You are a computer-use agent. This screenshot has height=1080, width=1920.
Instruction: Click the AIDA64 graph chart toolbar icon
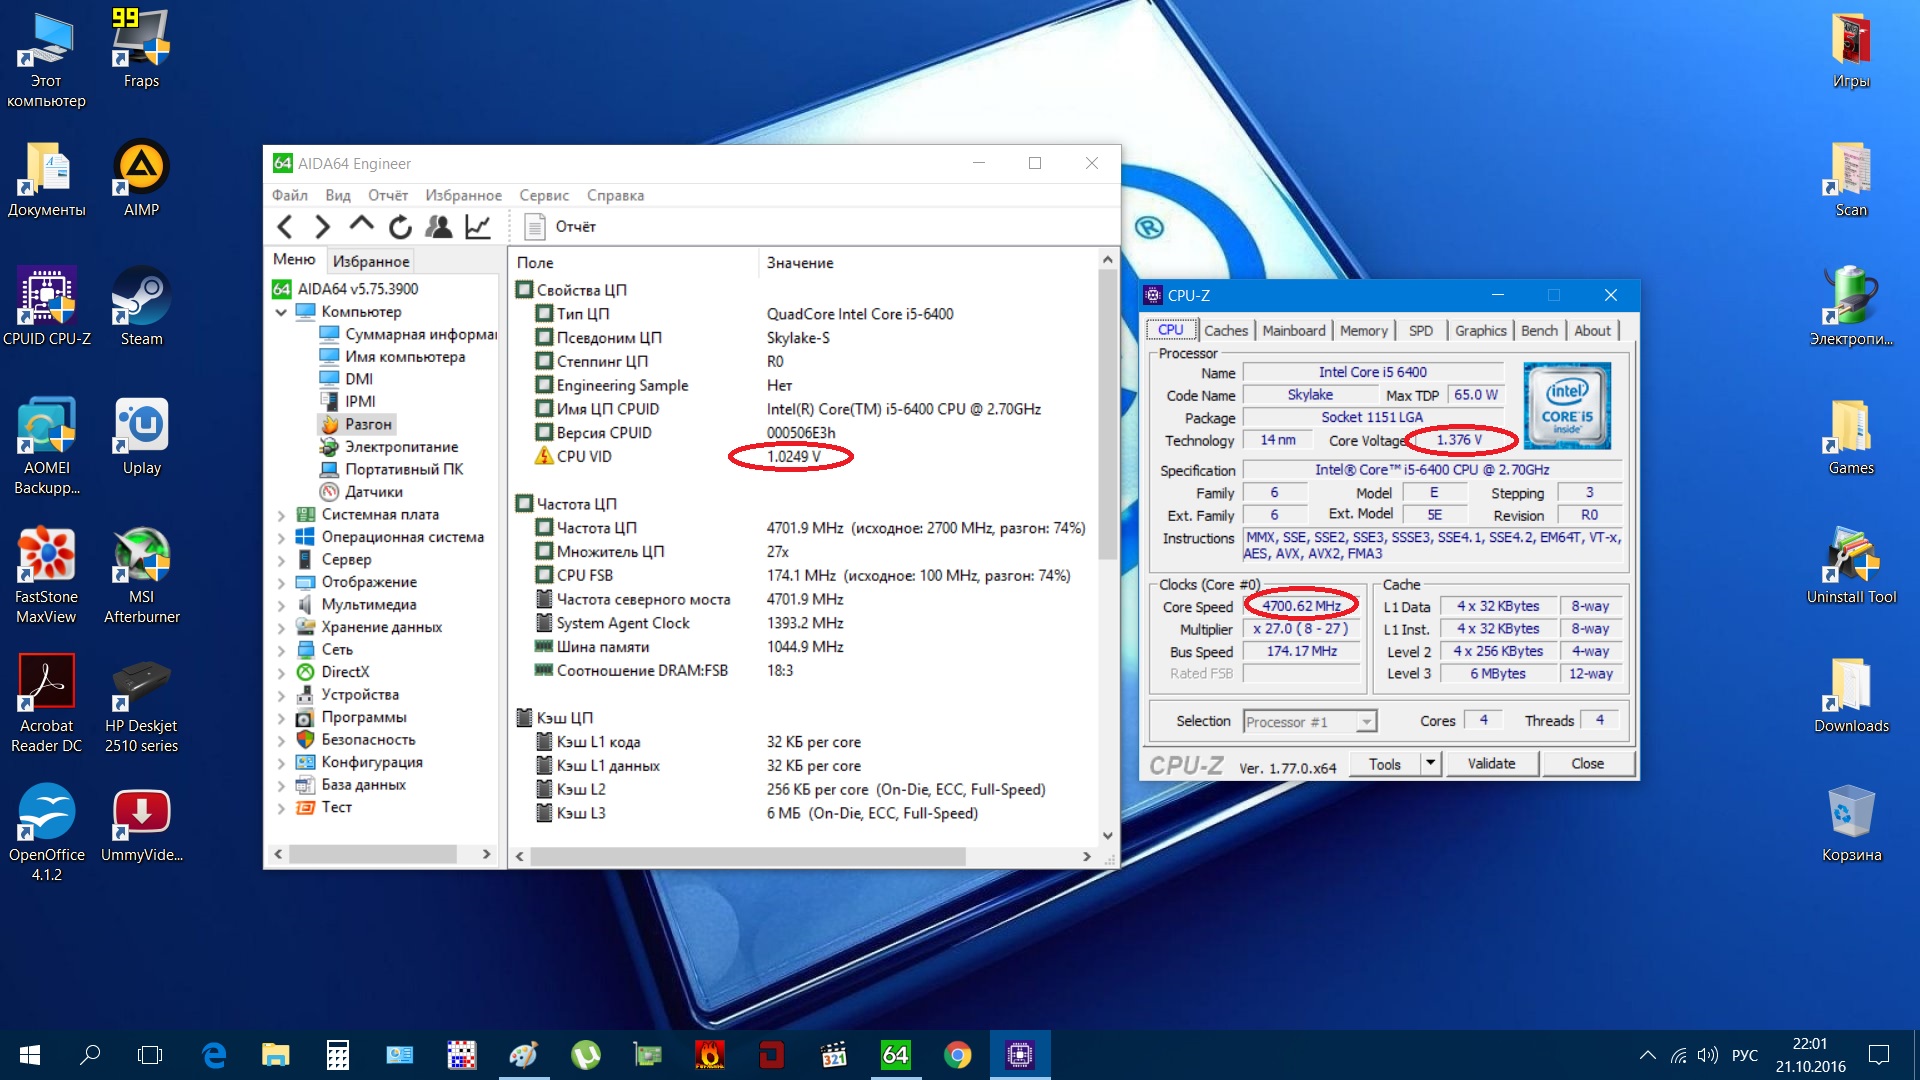click(x=478, y=227)
